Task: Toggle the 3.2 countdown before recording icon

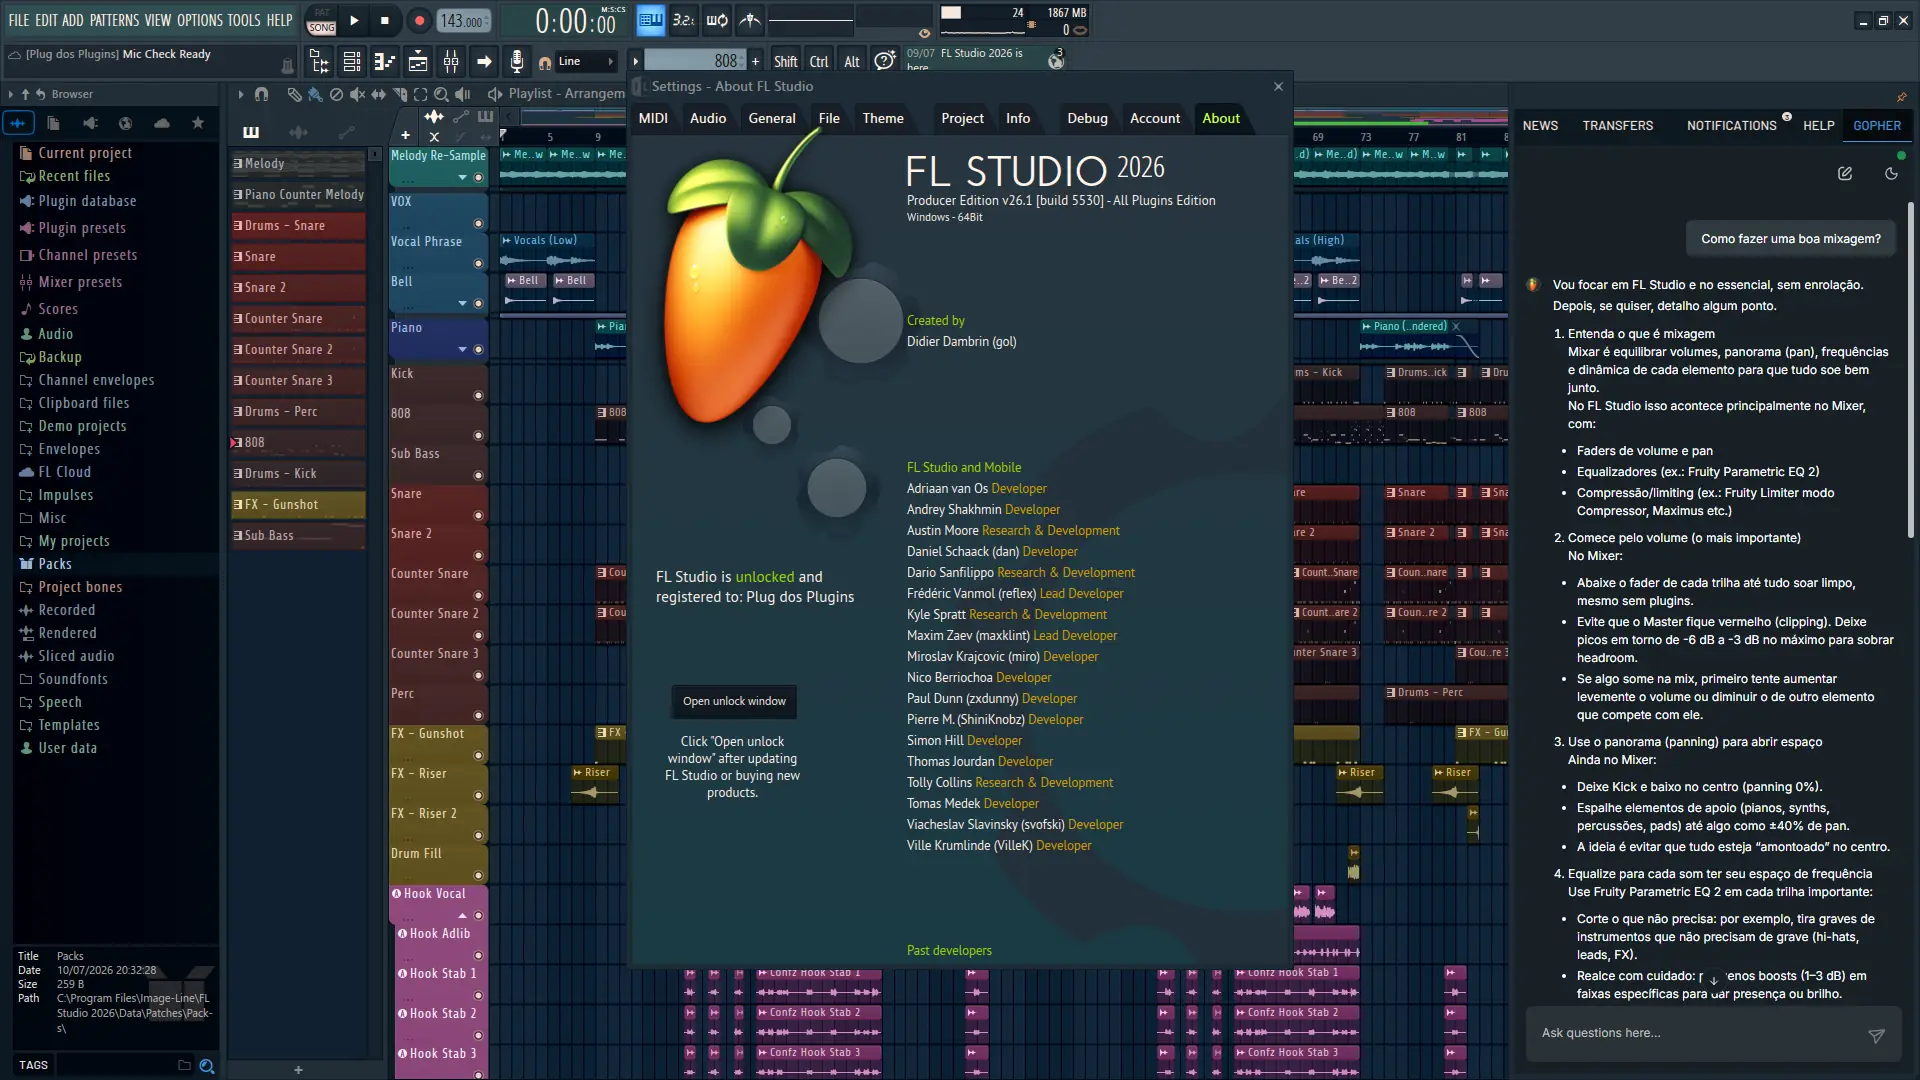Action: coord(684,20)
